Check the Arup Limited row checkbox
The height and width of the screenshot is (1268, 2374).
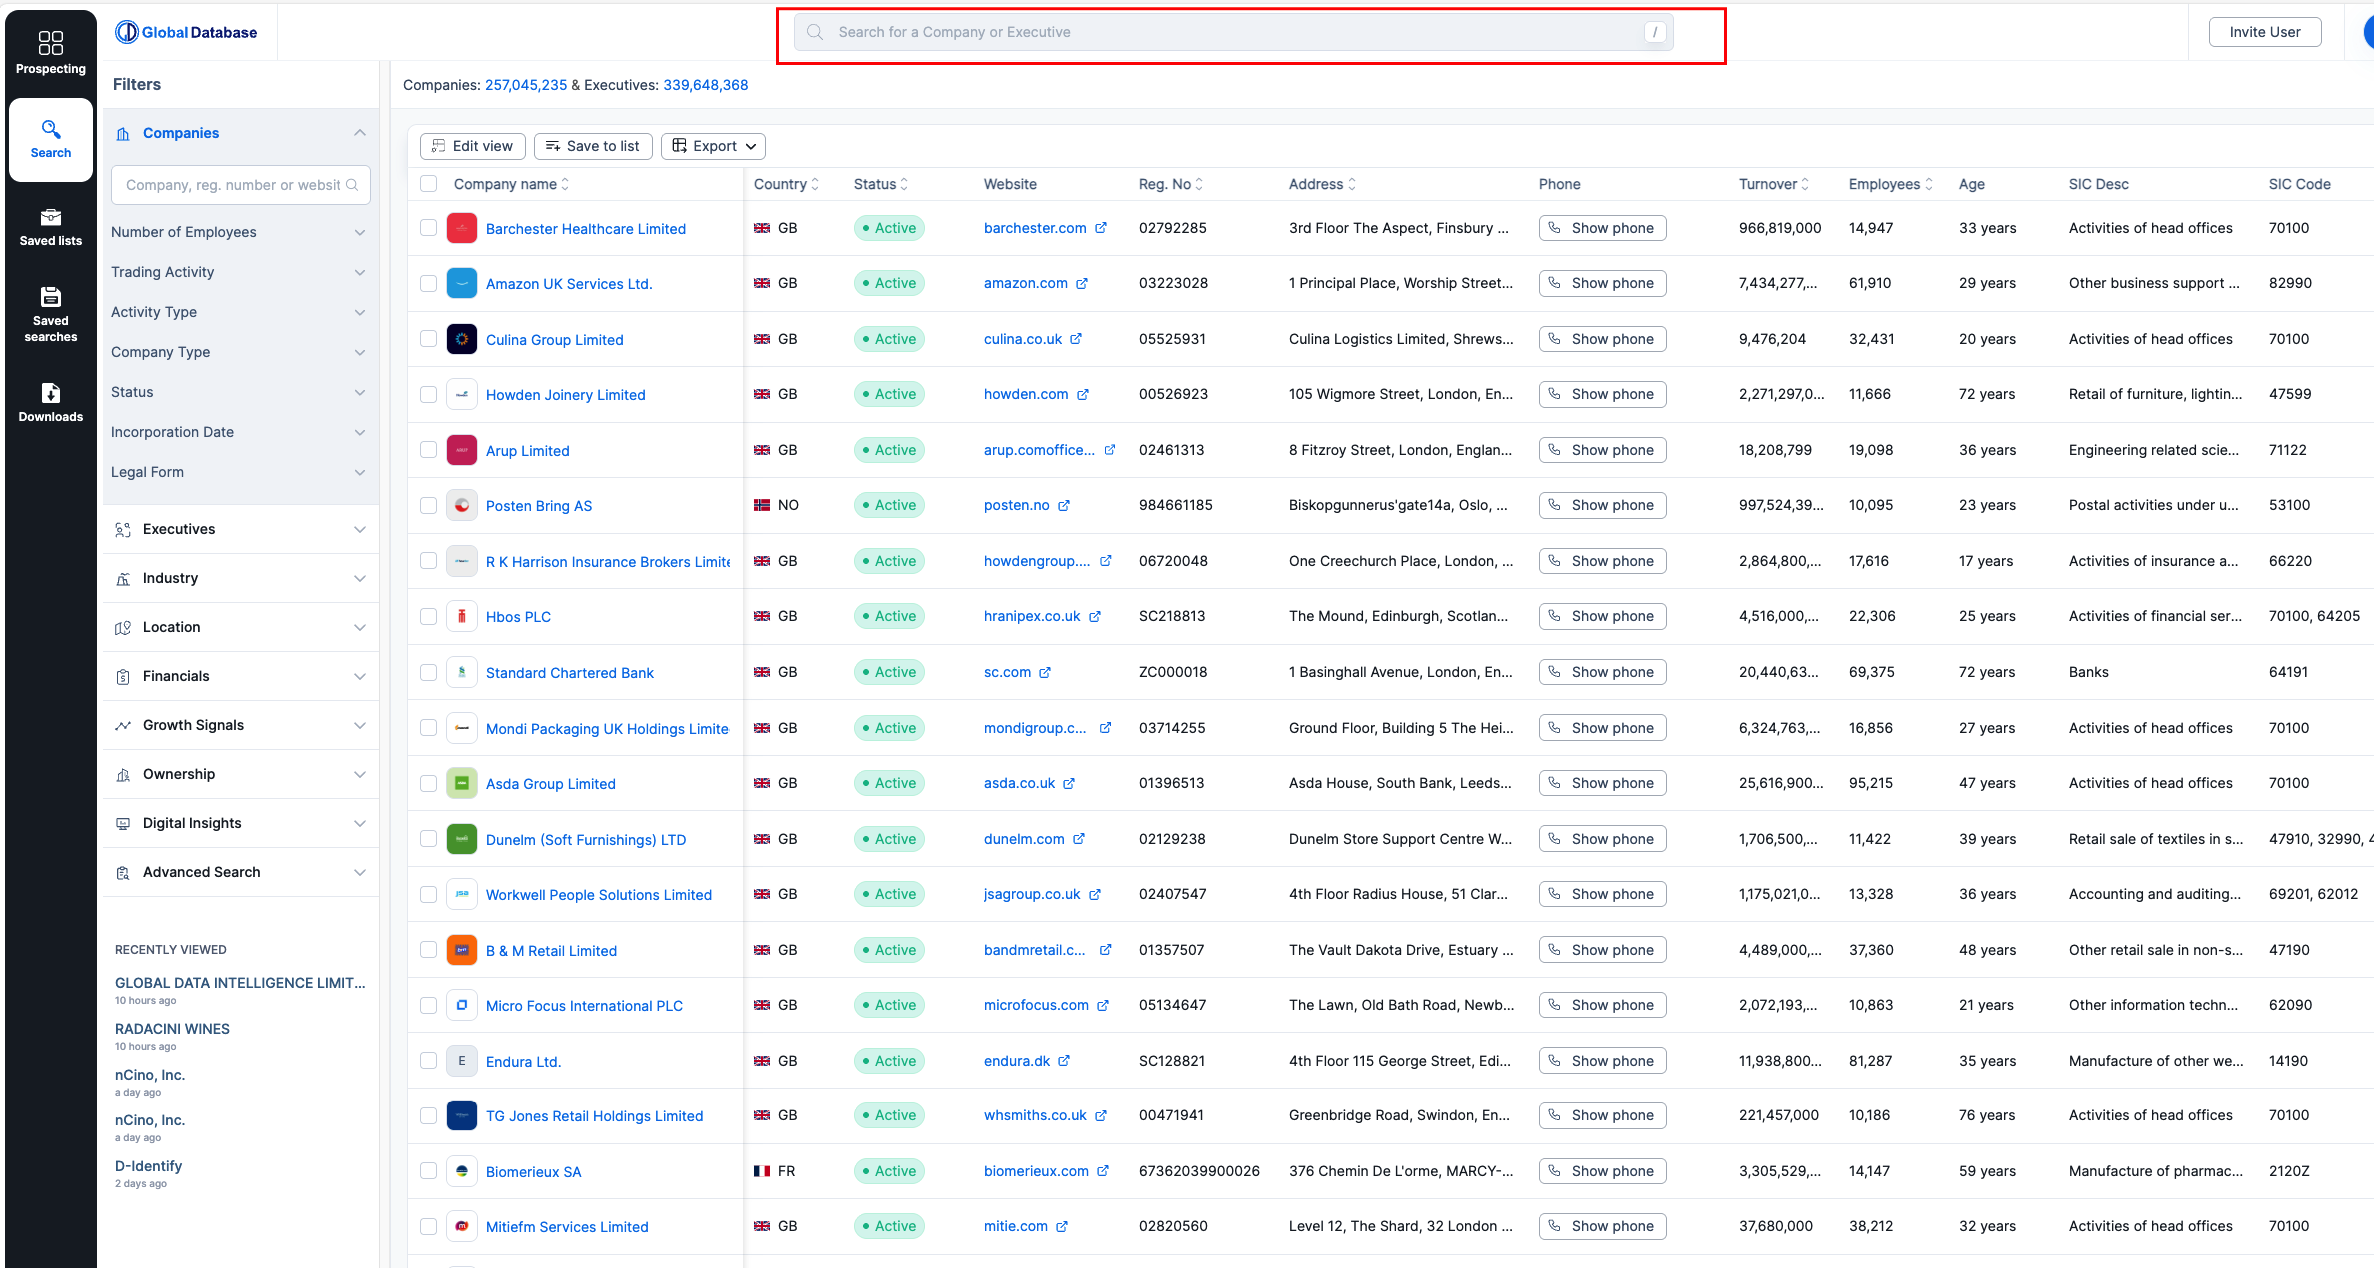tap(429, 450)
